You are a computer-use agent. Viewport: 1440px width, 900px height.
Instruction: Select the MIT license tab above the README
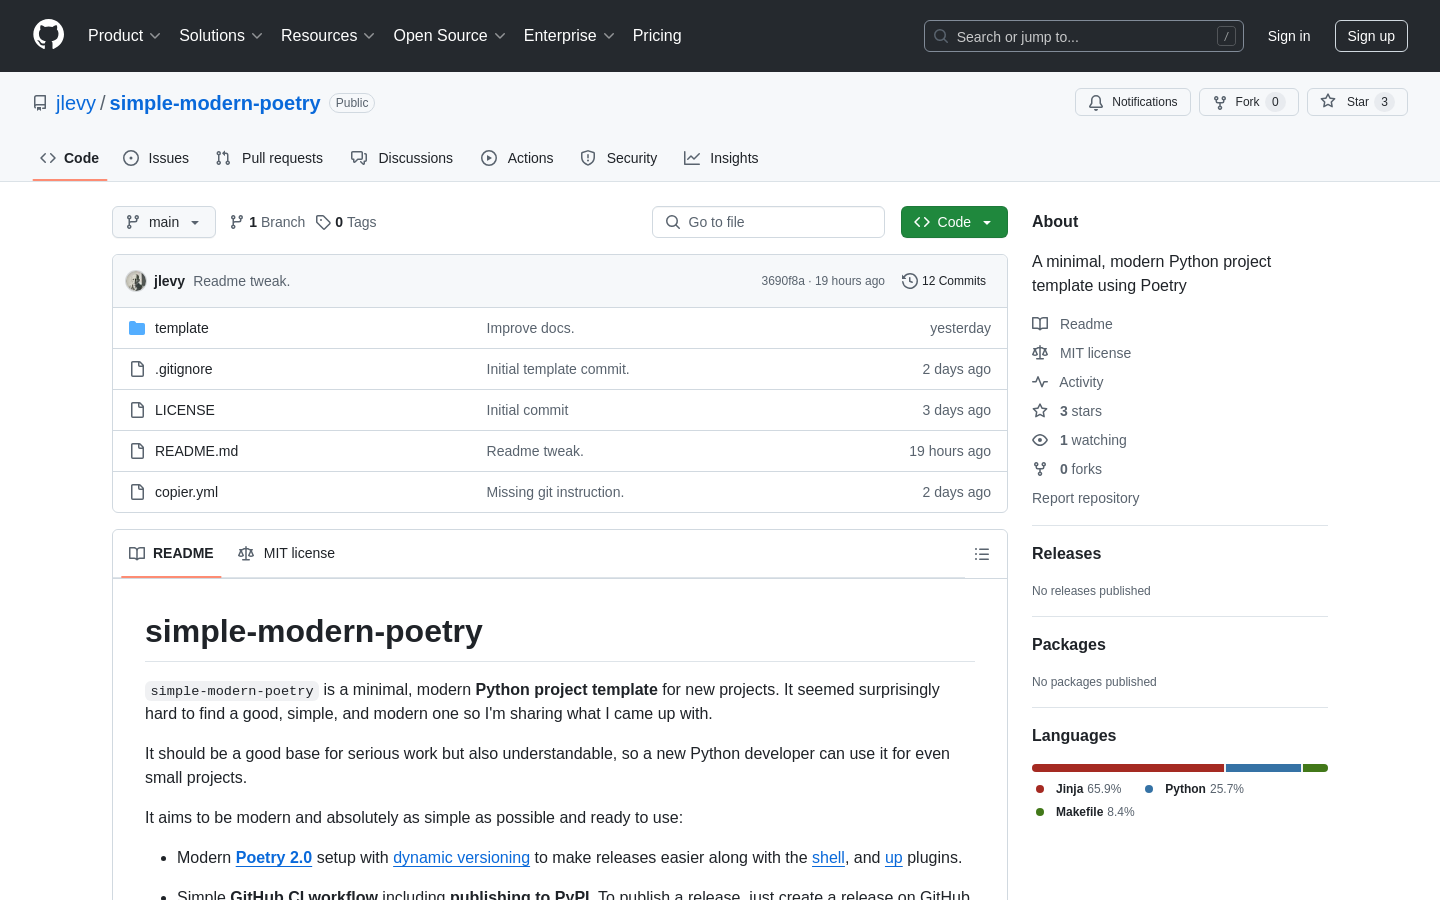click(x=286, y=553)
